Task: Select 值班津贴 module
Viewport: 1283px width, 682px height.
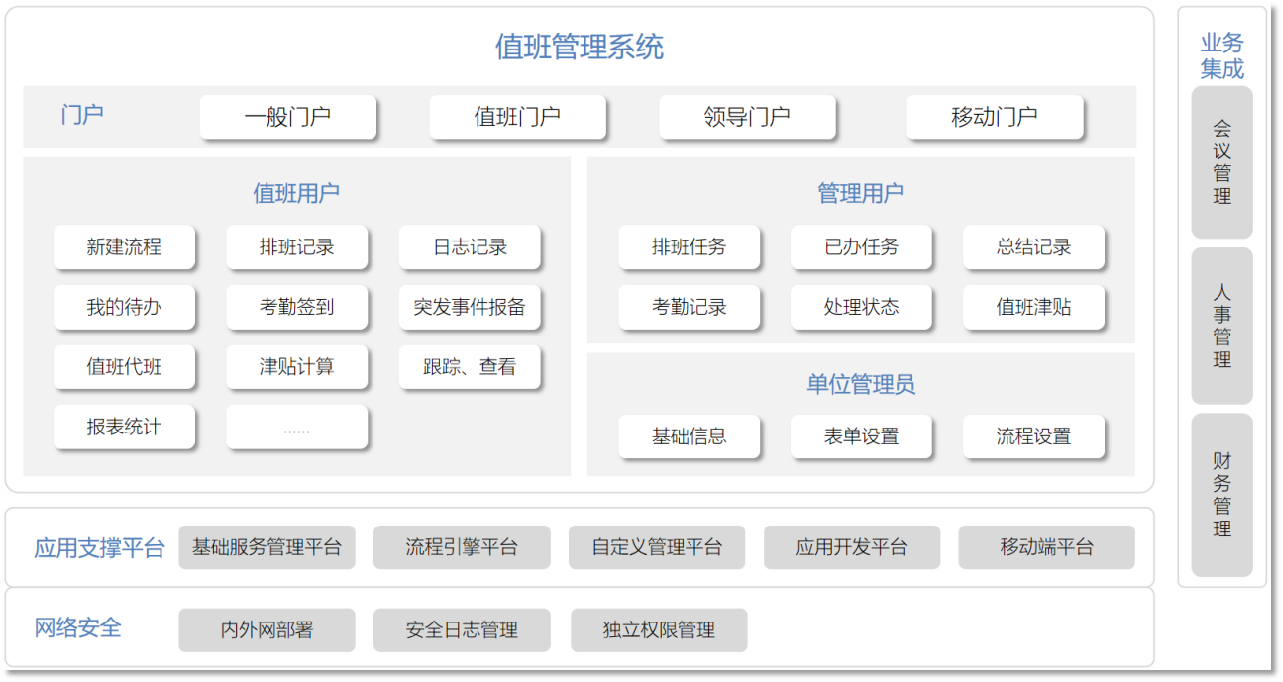Action: pyautogui.click(x=1033, y=307)
